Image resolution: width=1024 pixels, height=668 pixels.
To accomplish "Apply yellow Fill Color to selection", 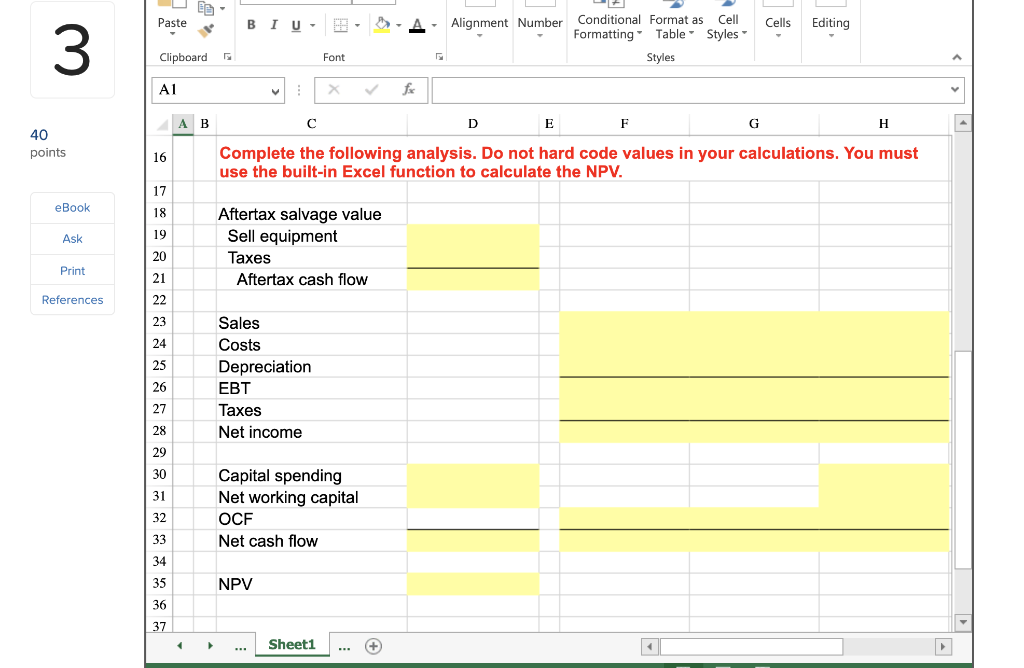I will 382,26.
